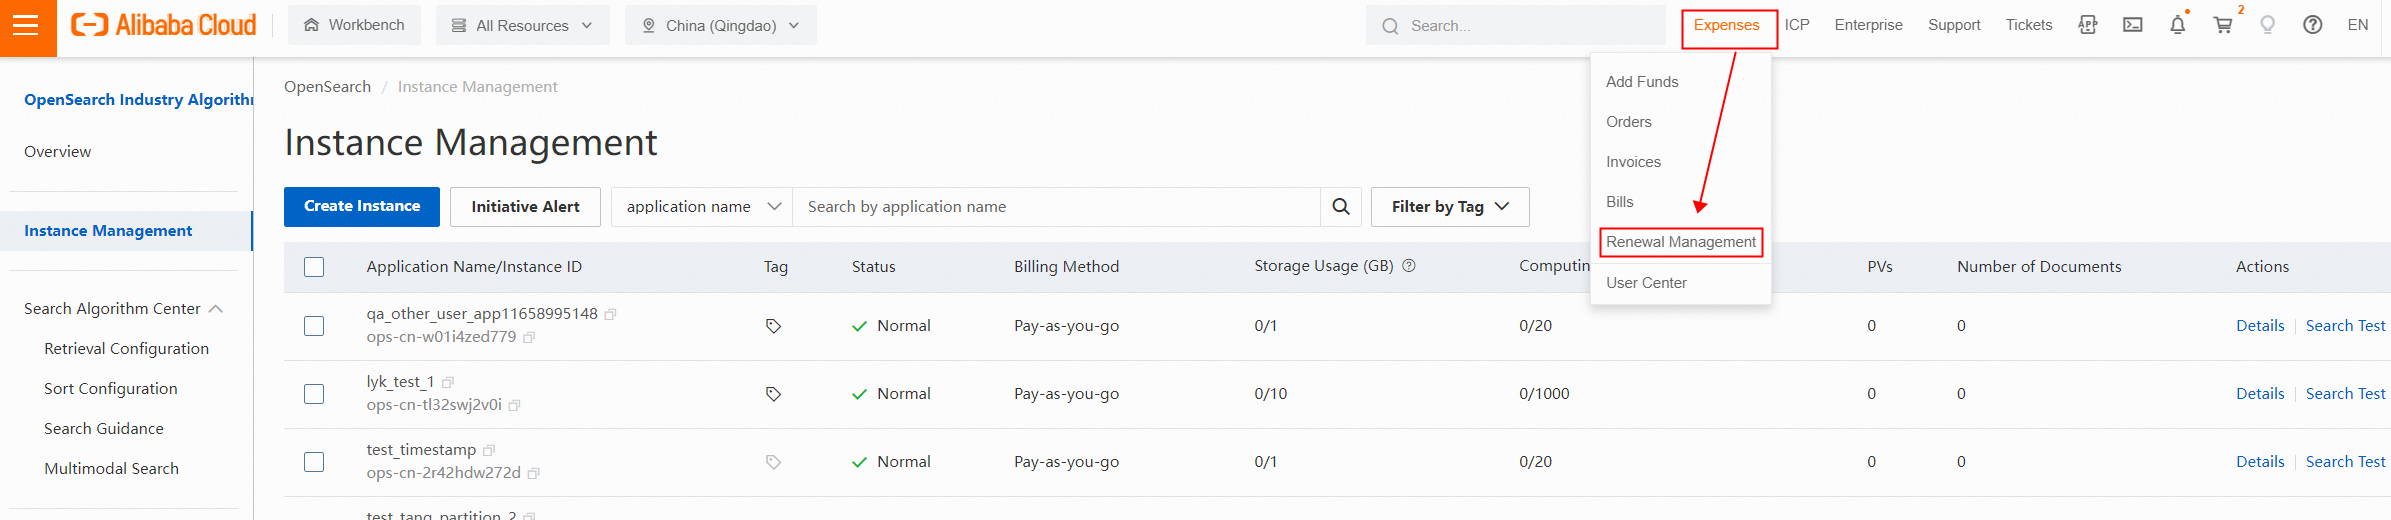Copy instance ID ops-cn-tl32swj2v0i
The height and width of the screenshot is (520, 2391).
(x=514, y=406)
